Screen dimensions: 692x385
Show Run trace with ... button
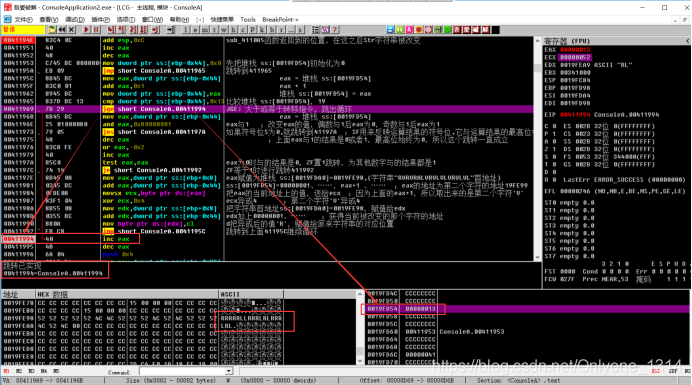point(291,30)
